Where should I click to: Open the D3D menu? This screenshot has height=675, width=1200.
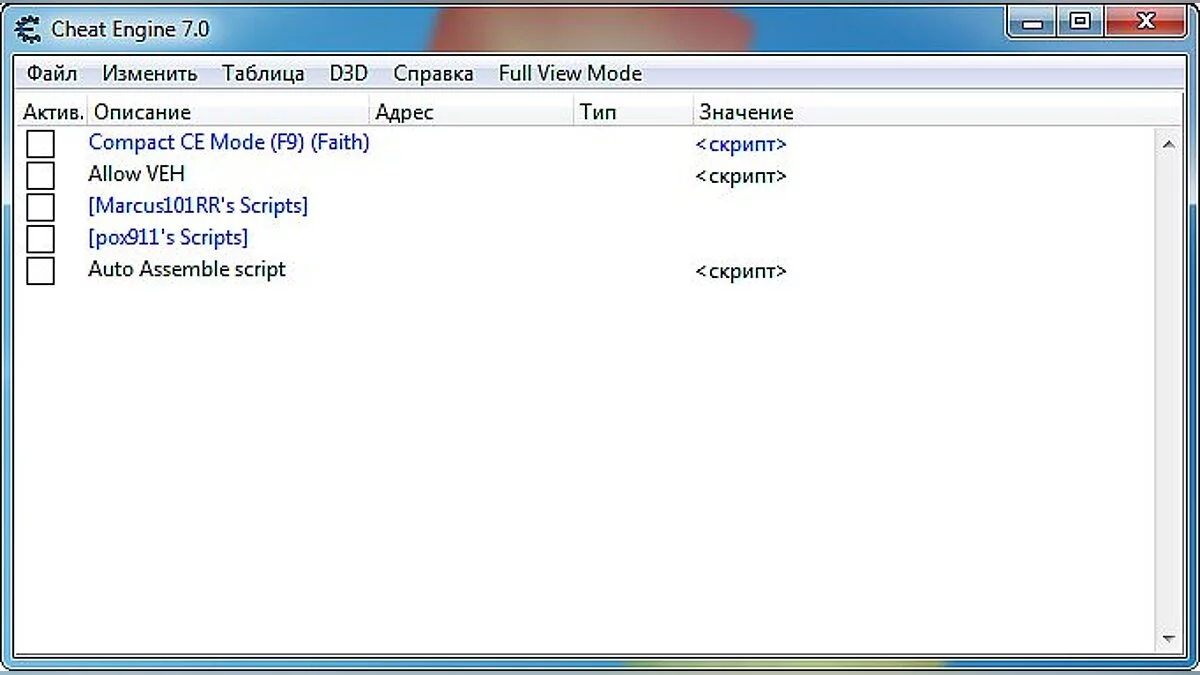click(x=349, y=73)
